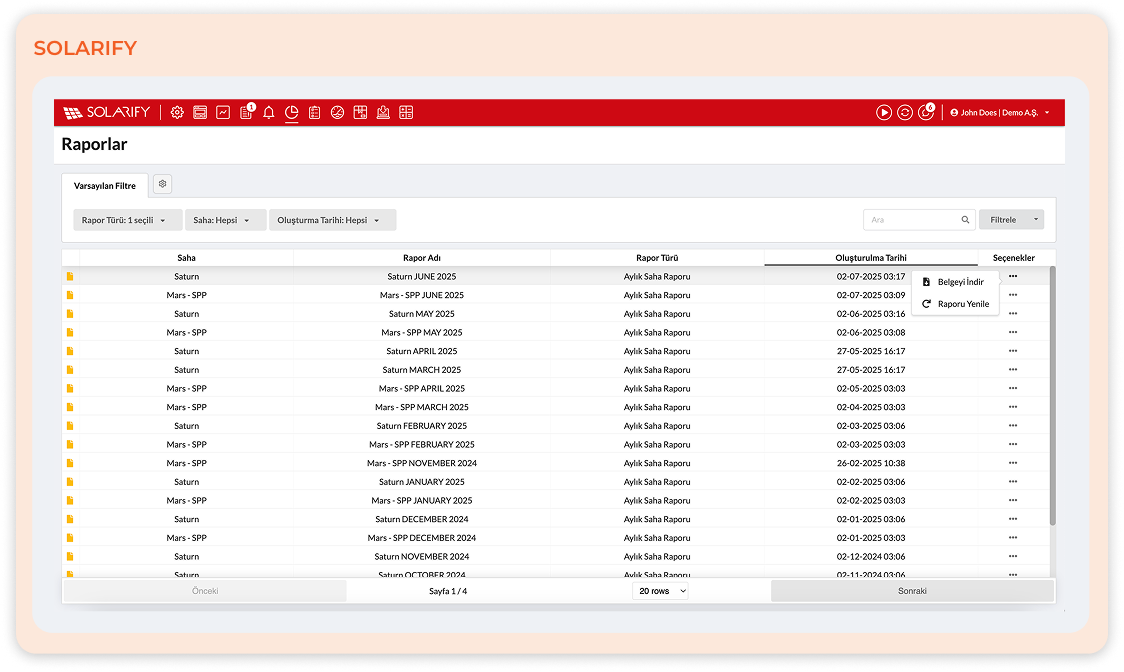Select the dashboard icon in the toolbar
Screen dimensions: 1124x672
200,112
